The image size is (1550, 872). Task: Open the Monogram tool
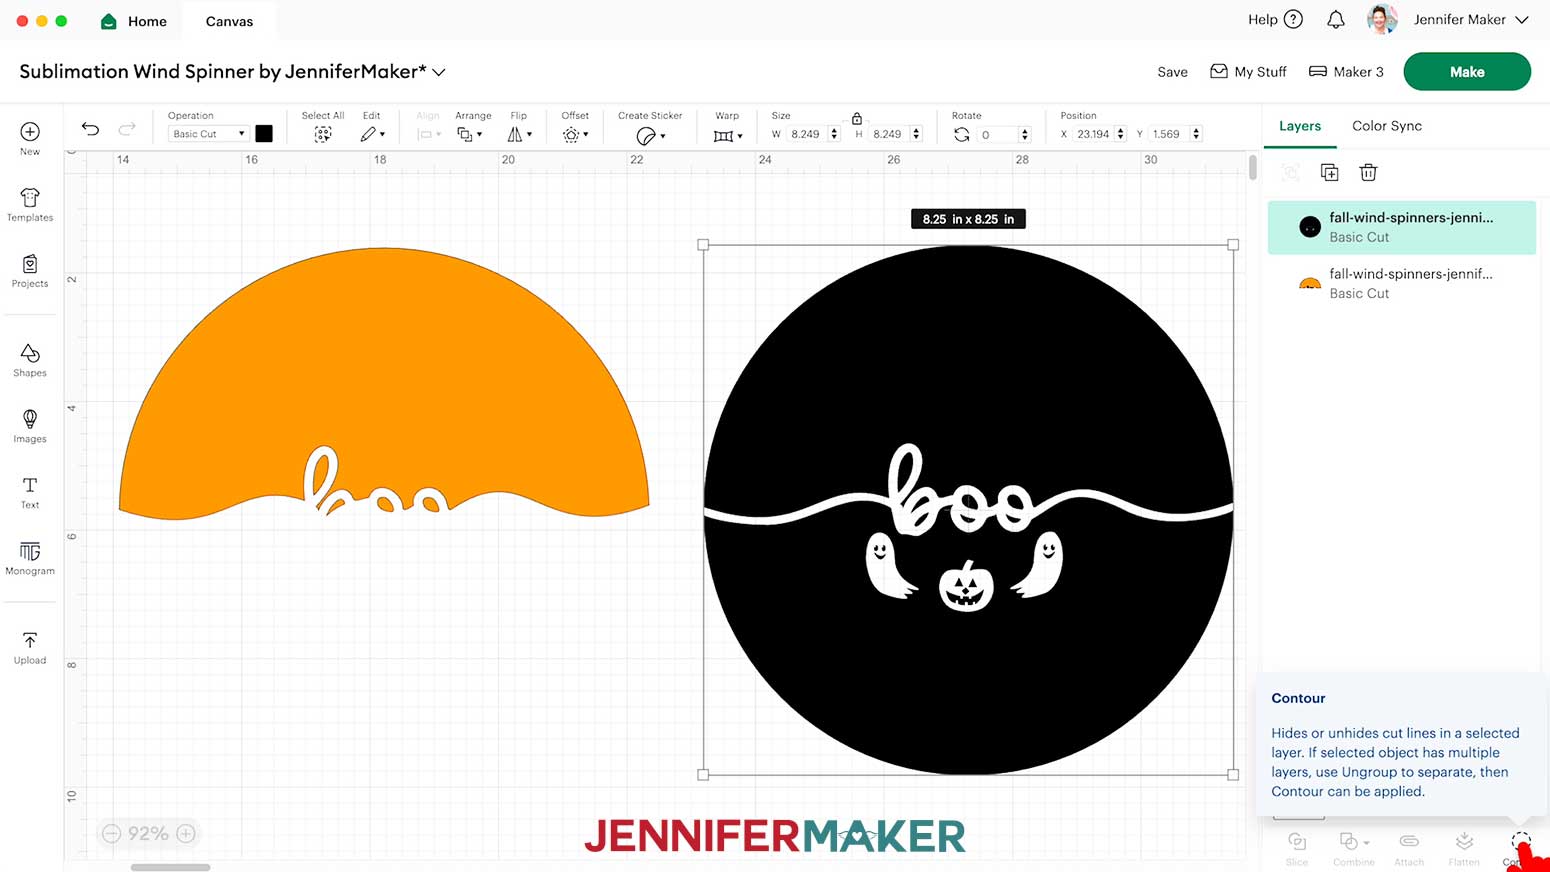tap(30, 558)
